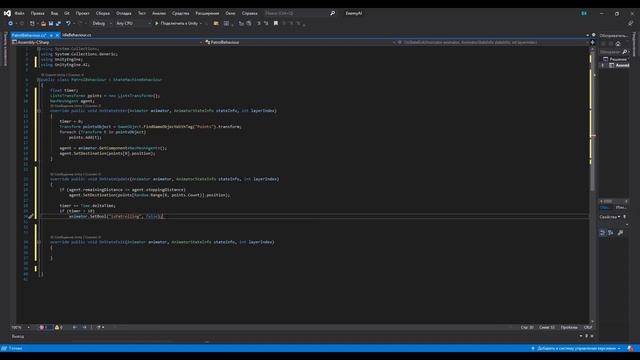The width and height of the screenshot is (640, 360).
Task: Click the Solution Explorer horizontal scrollbar
Action: 613,201
